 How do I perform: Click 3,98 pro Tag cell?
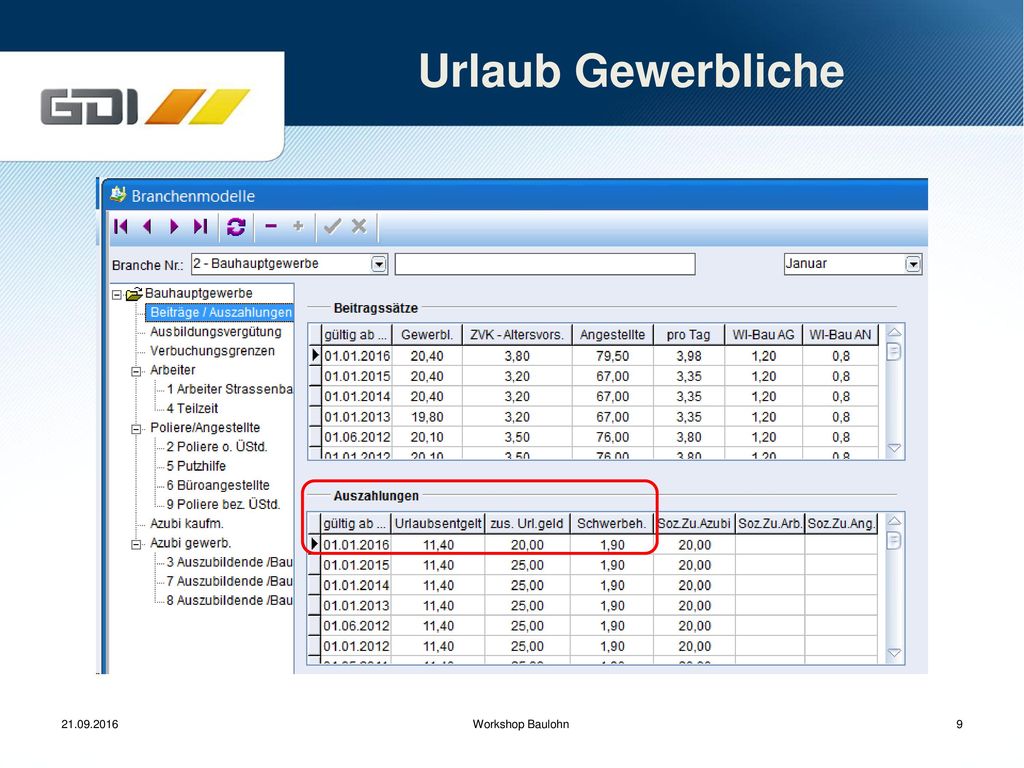tap(688, 357)
